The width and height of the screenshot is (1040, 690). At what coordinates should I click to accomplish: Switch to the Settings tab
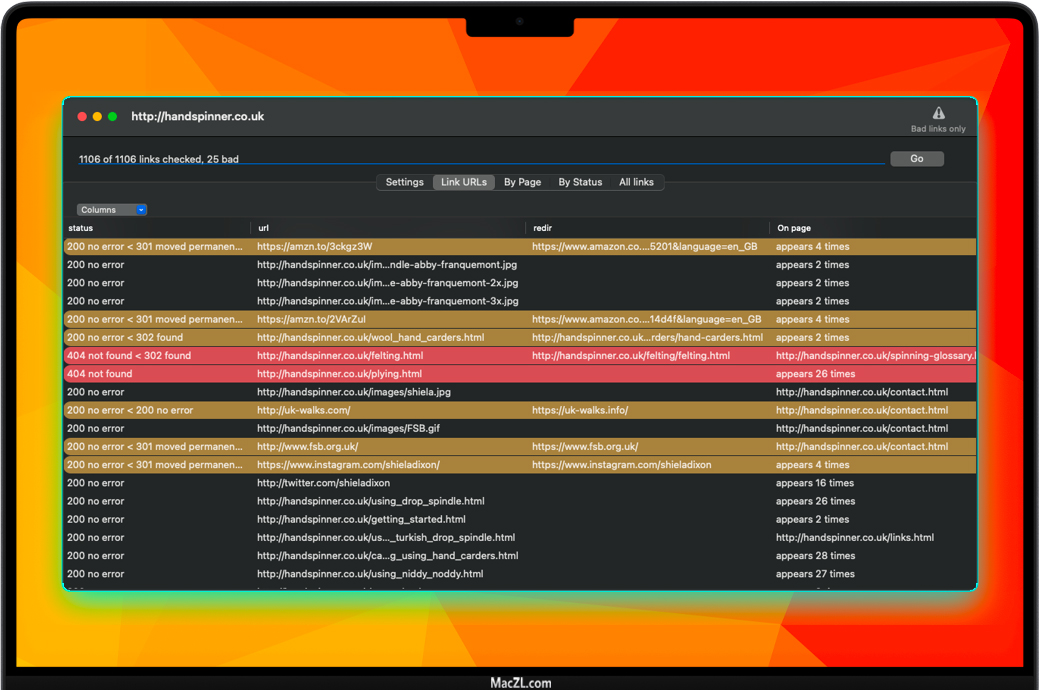[x=404, y=182]
